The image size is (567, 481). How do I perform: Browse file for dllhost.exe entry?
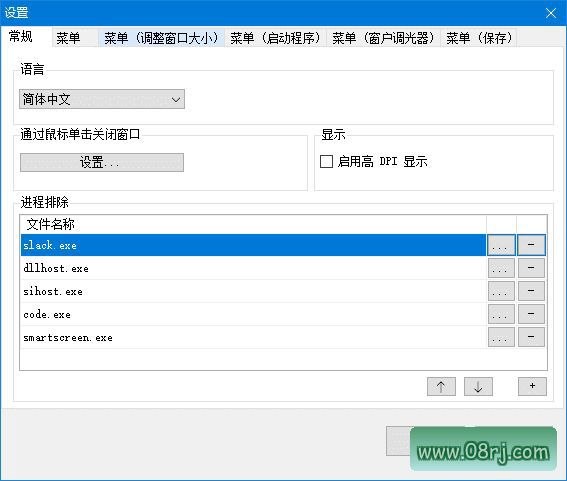click(501, 268)
